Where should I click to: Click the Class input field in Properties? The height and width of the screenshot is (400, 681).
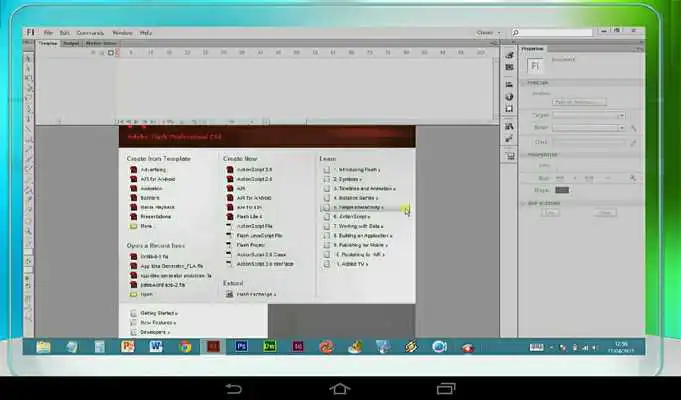coord(589,142)
